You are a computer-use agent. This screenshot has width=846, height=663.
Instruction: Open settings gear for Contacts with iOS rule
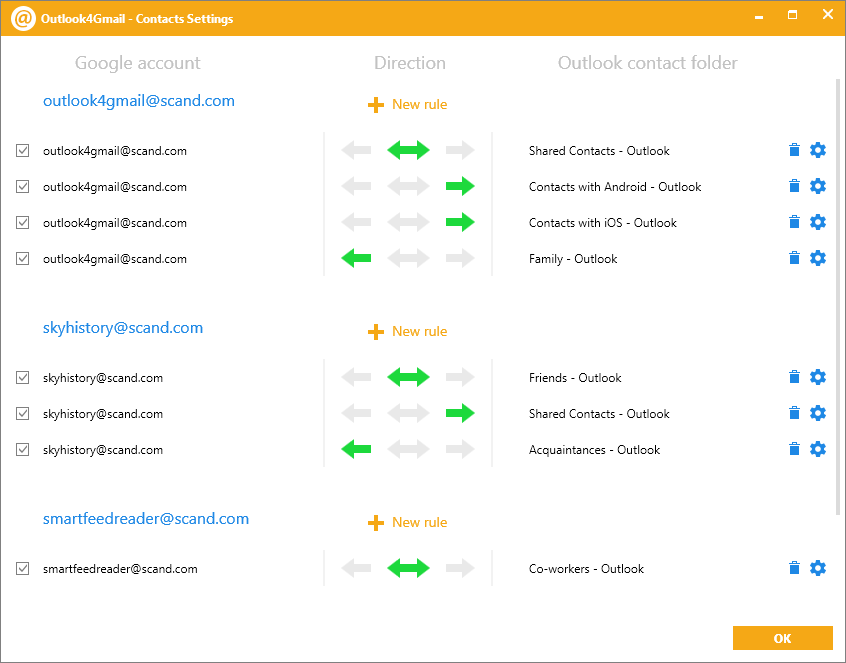tap(818, 222)
